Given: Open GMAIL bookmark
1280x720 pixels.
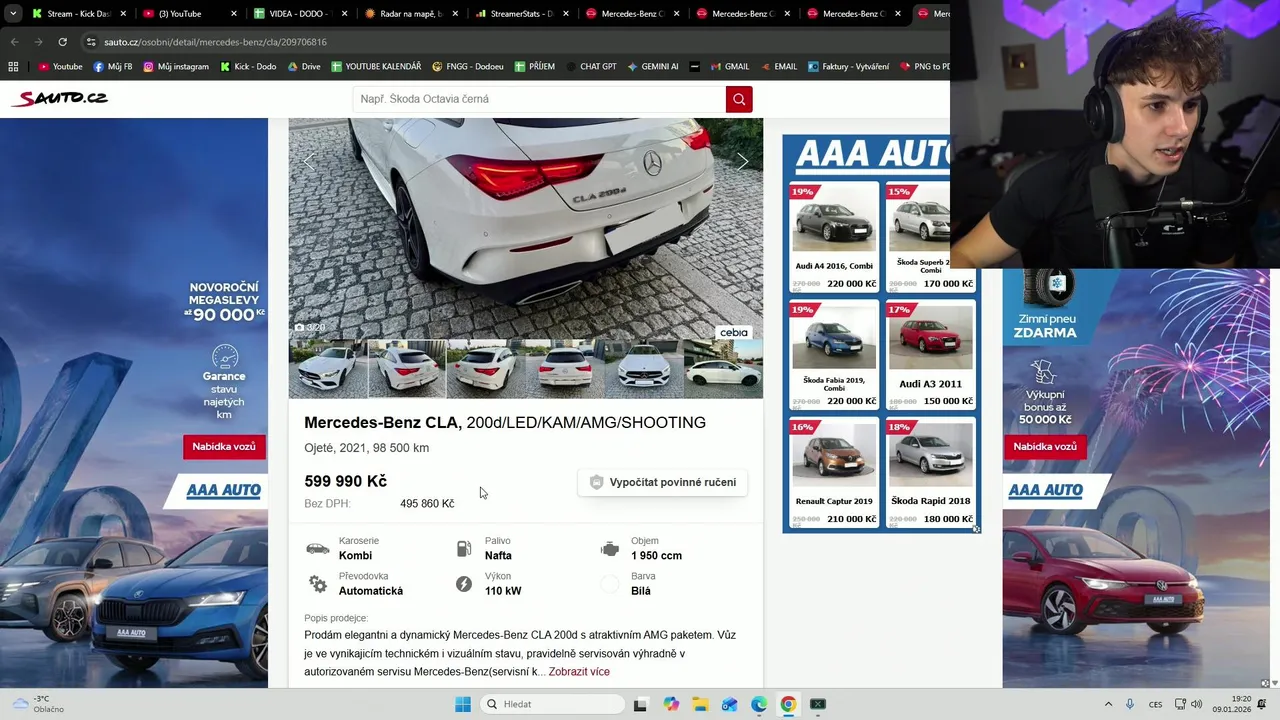Looking at the screenshot, I should (729, 67).
